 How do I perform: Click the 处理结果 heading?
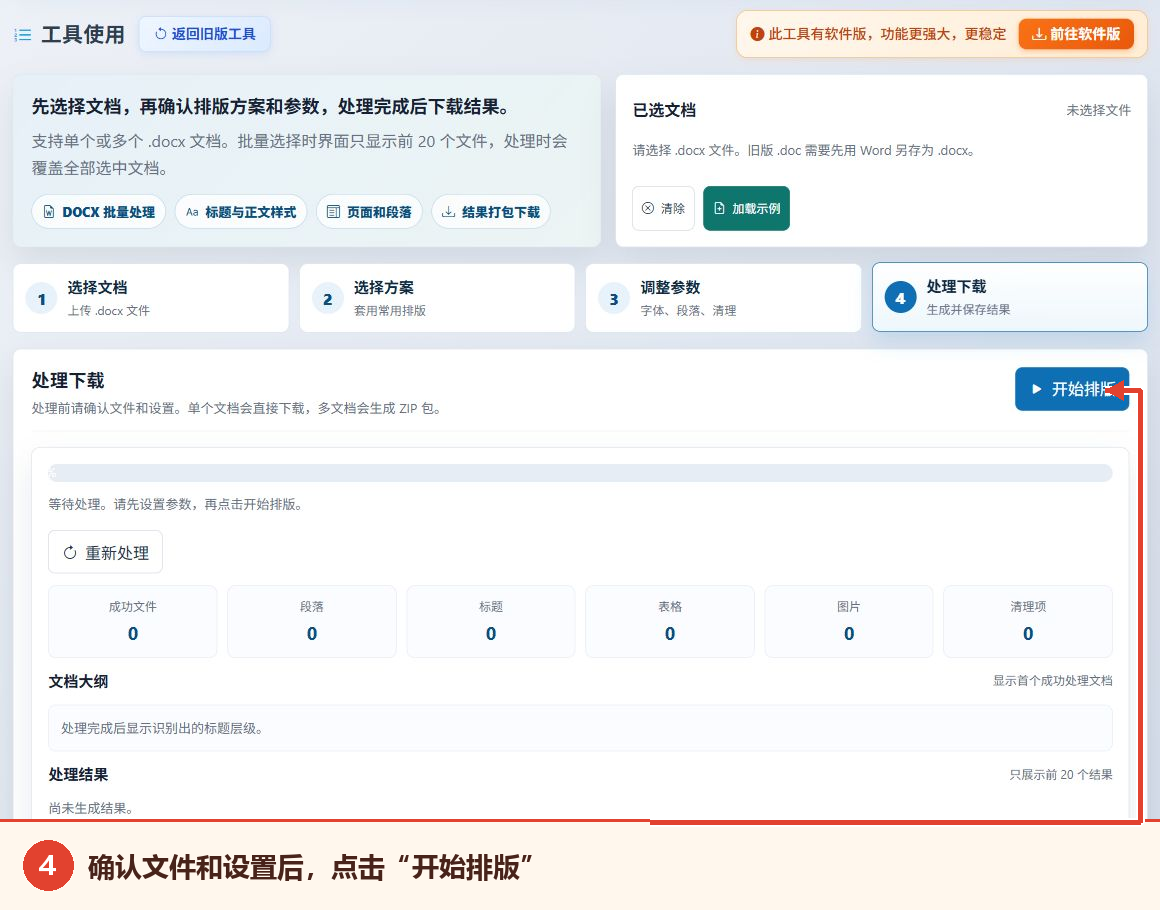click(x=78, y=775)
